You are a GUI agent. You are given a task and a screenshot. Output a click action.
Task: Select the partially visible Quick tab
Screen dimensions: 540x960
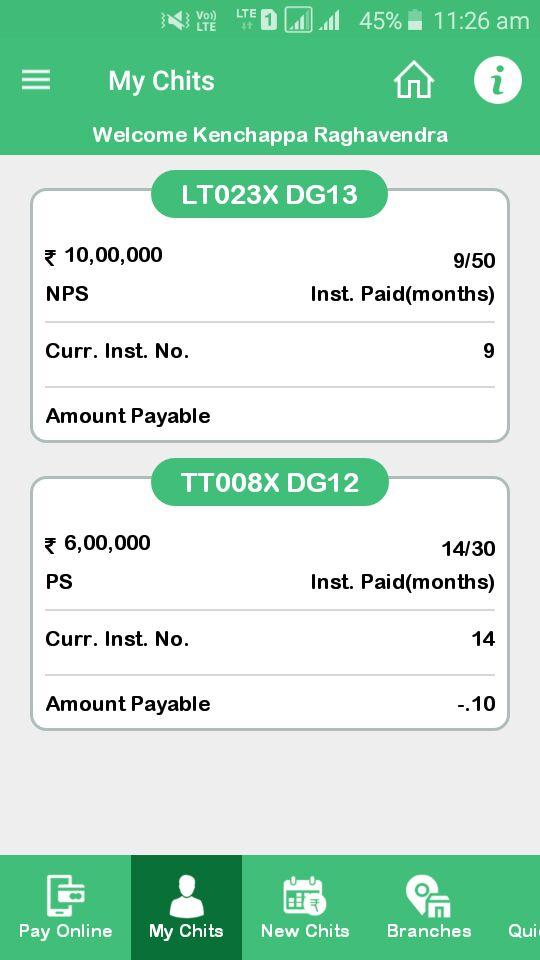click(522, 907)
